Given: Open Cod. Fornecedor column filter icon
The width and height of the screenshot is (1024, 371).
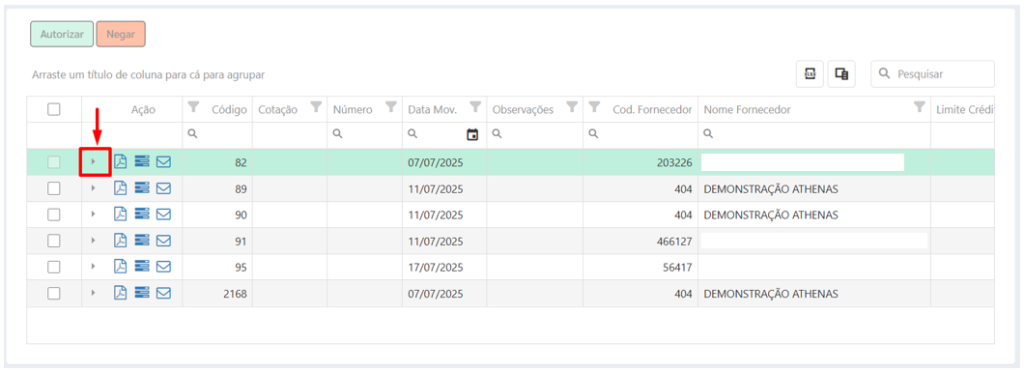Looking at the screenshot, I should (x=594, y=106).
